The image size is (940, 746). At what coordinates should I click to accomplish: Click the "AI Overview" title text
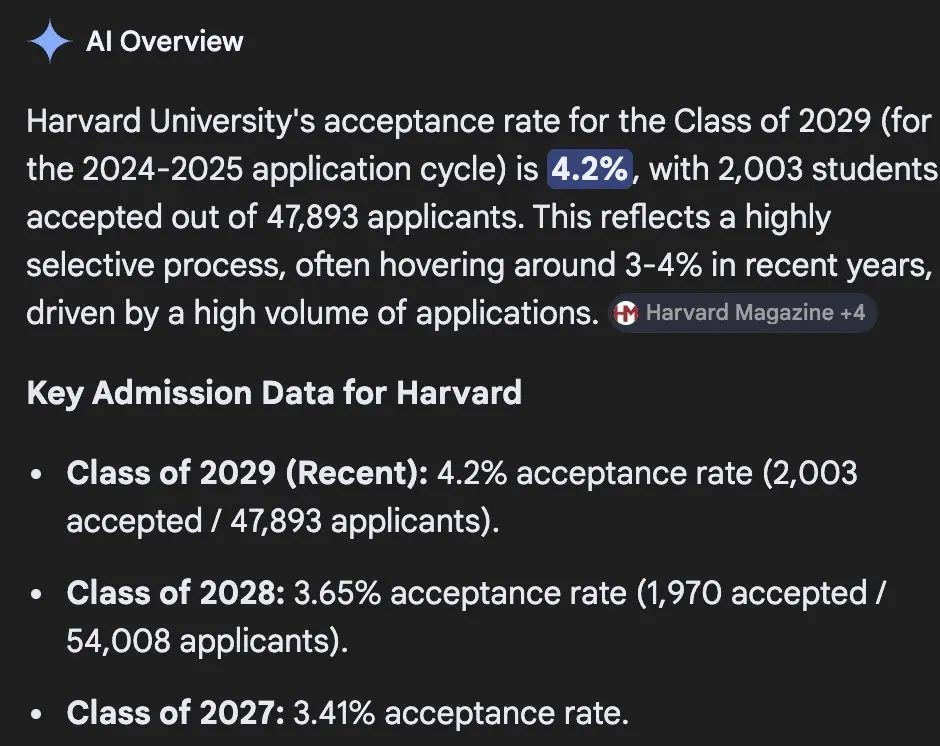(165, 41)
